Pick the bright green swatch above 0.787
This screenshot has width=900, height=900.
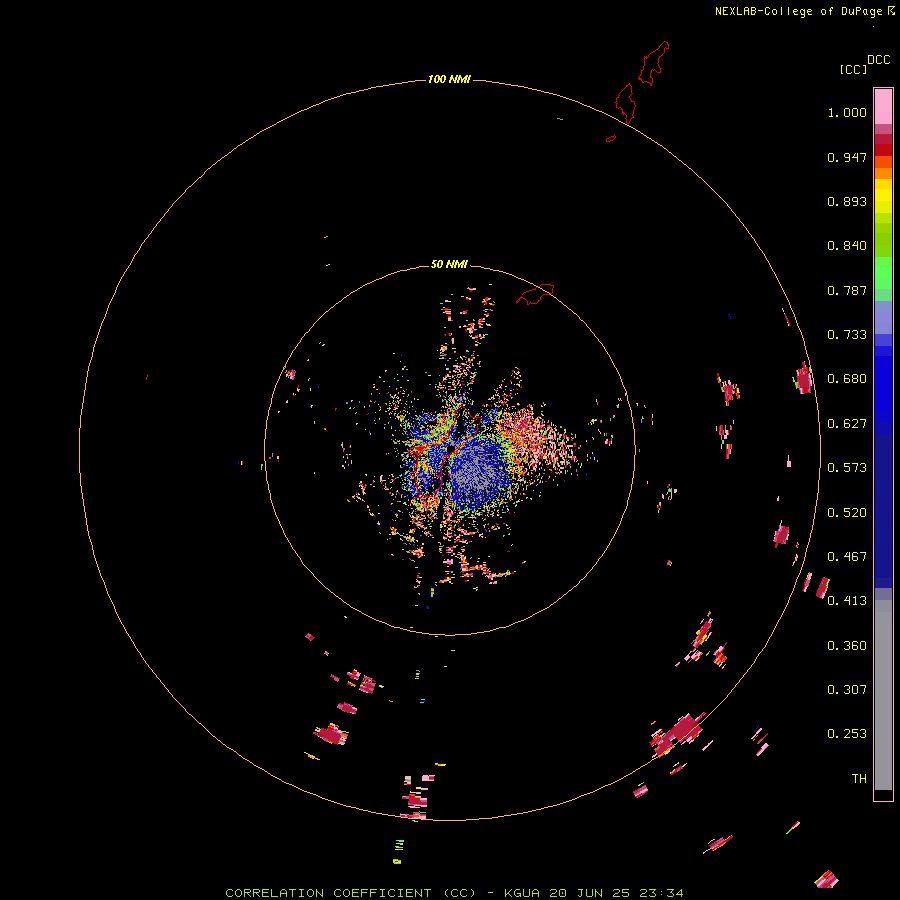pos(883,273)
